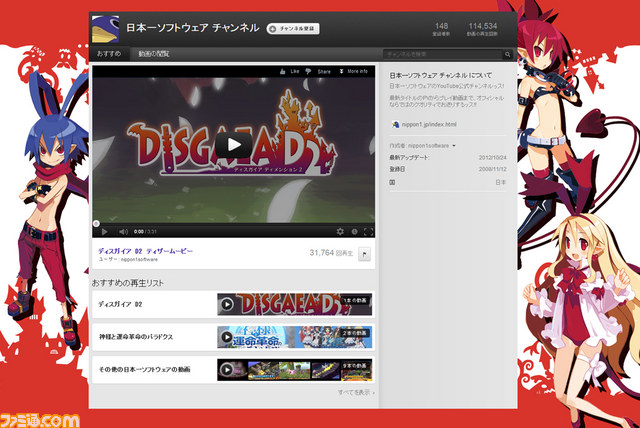Expand the nippon1software creator dropdown arrow

[454, 146]
